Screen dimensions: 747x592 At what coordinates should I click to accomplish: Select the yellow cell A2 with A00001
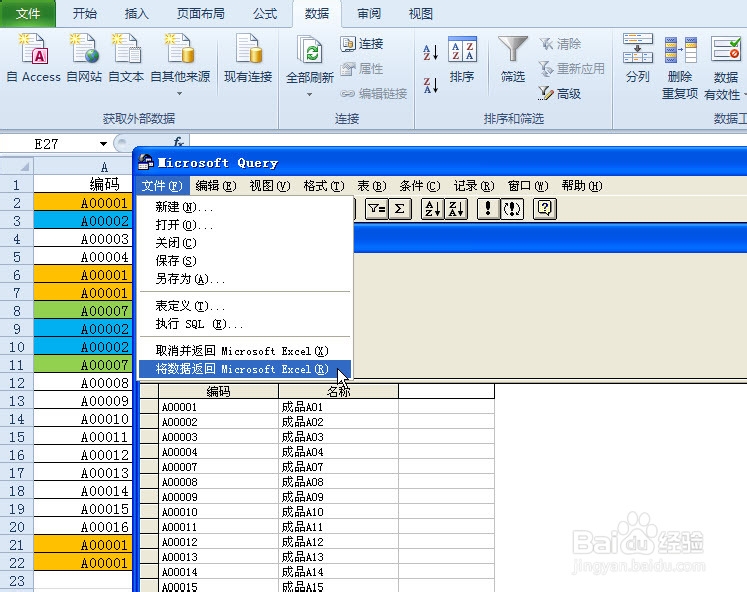[83, 203]
